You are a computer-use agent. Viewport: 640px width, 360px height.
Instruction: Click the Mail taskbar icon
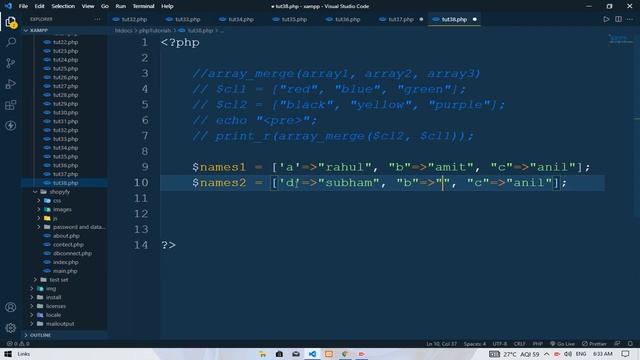tap(296, 354)
